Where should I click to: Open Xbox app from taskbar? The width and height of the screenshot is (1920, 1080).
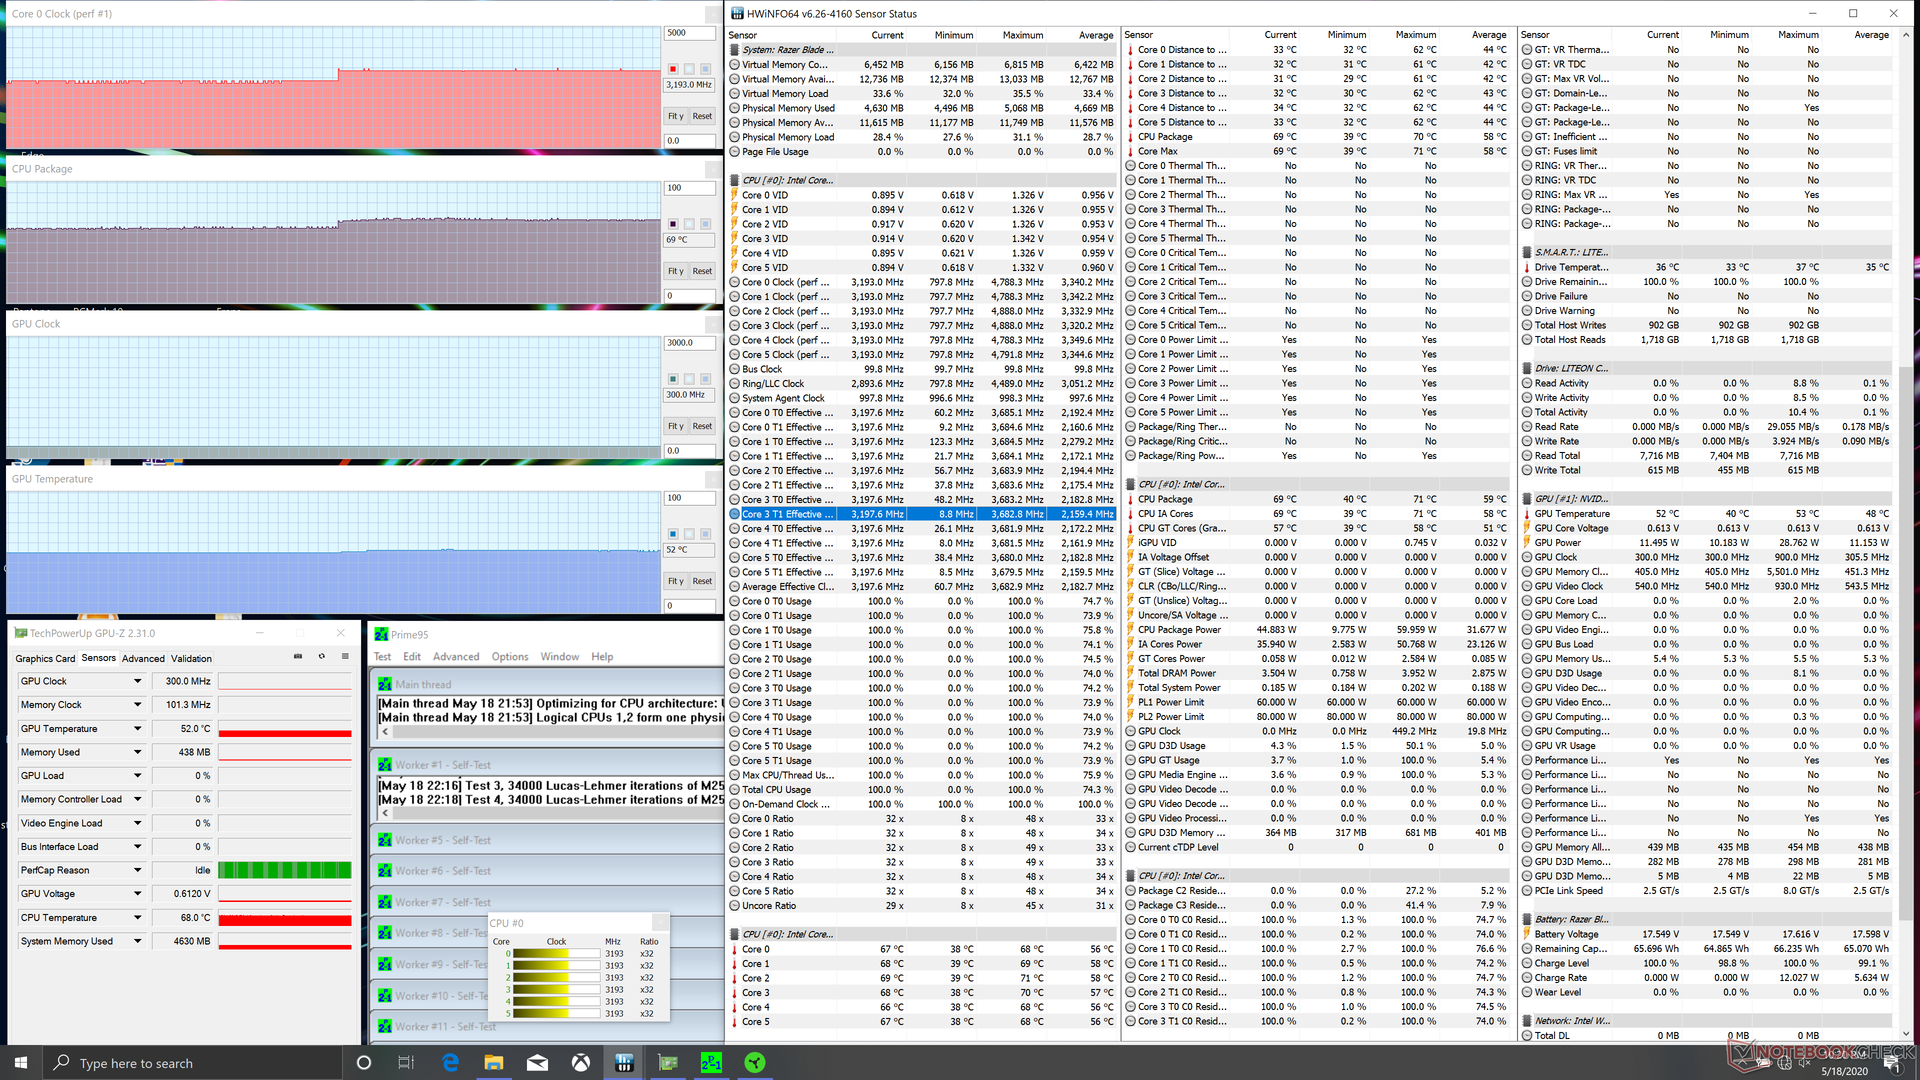(581, 1062)
